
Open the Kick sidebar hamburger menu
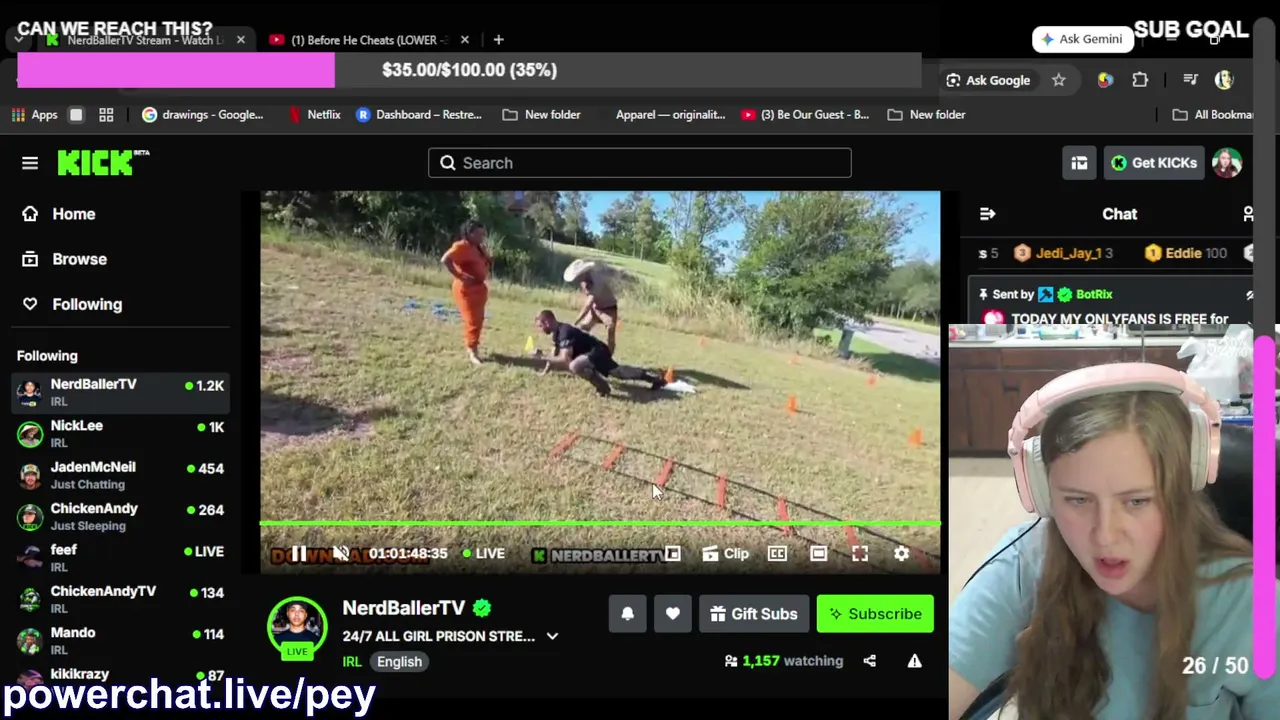click(30, 163)
